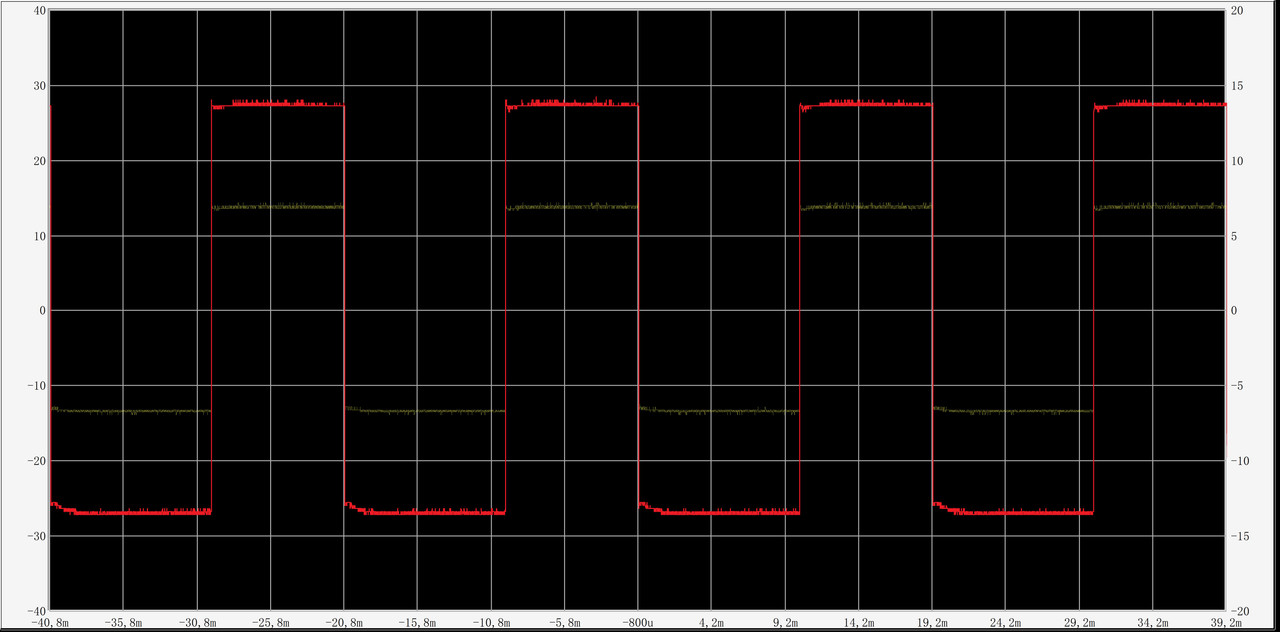1280x632 pixels.
Task: Click the -10,8m time axis label
Action: tap(491, 622)
